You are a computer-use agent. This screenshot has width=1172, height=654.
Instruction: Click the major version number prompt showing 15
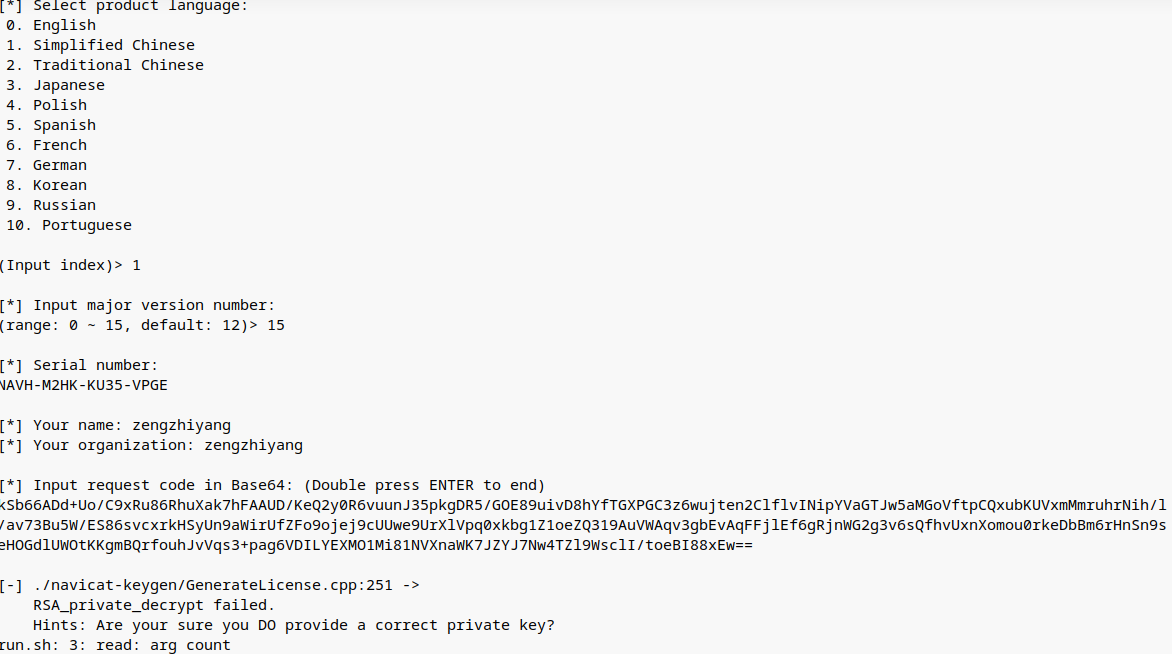tap(142, 325)
